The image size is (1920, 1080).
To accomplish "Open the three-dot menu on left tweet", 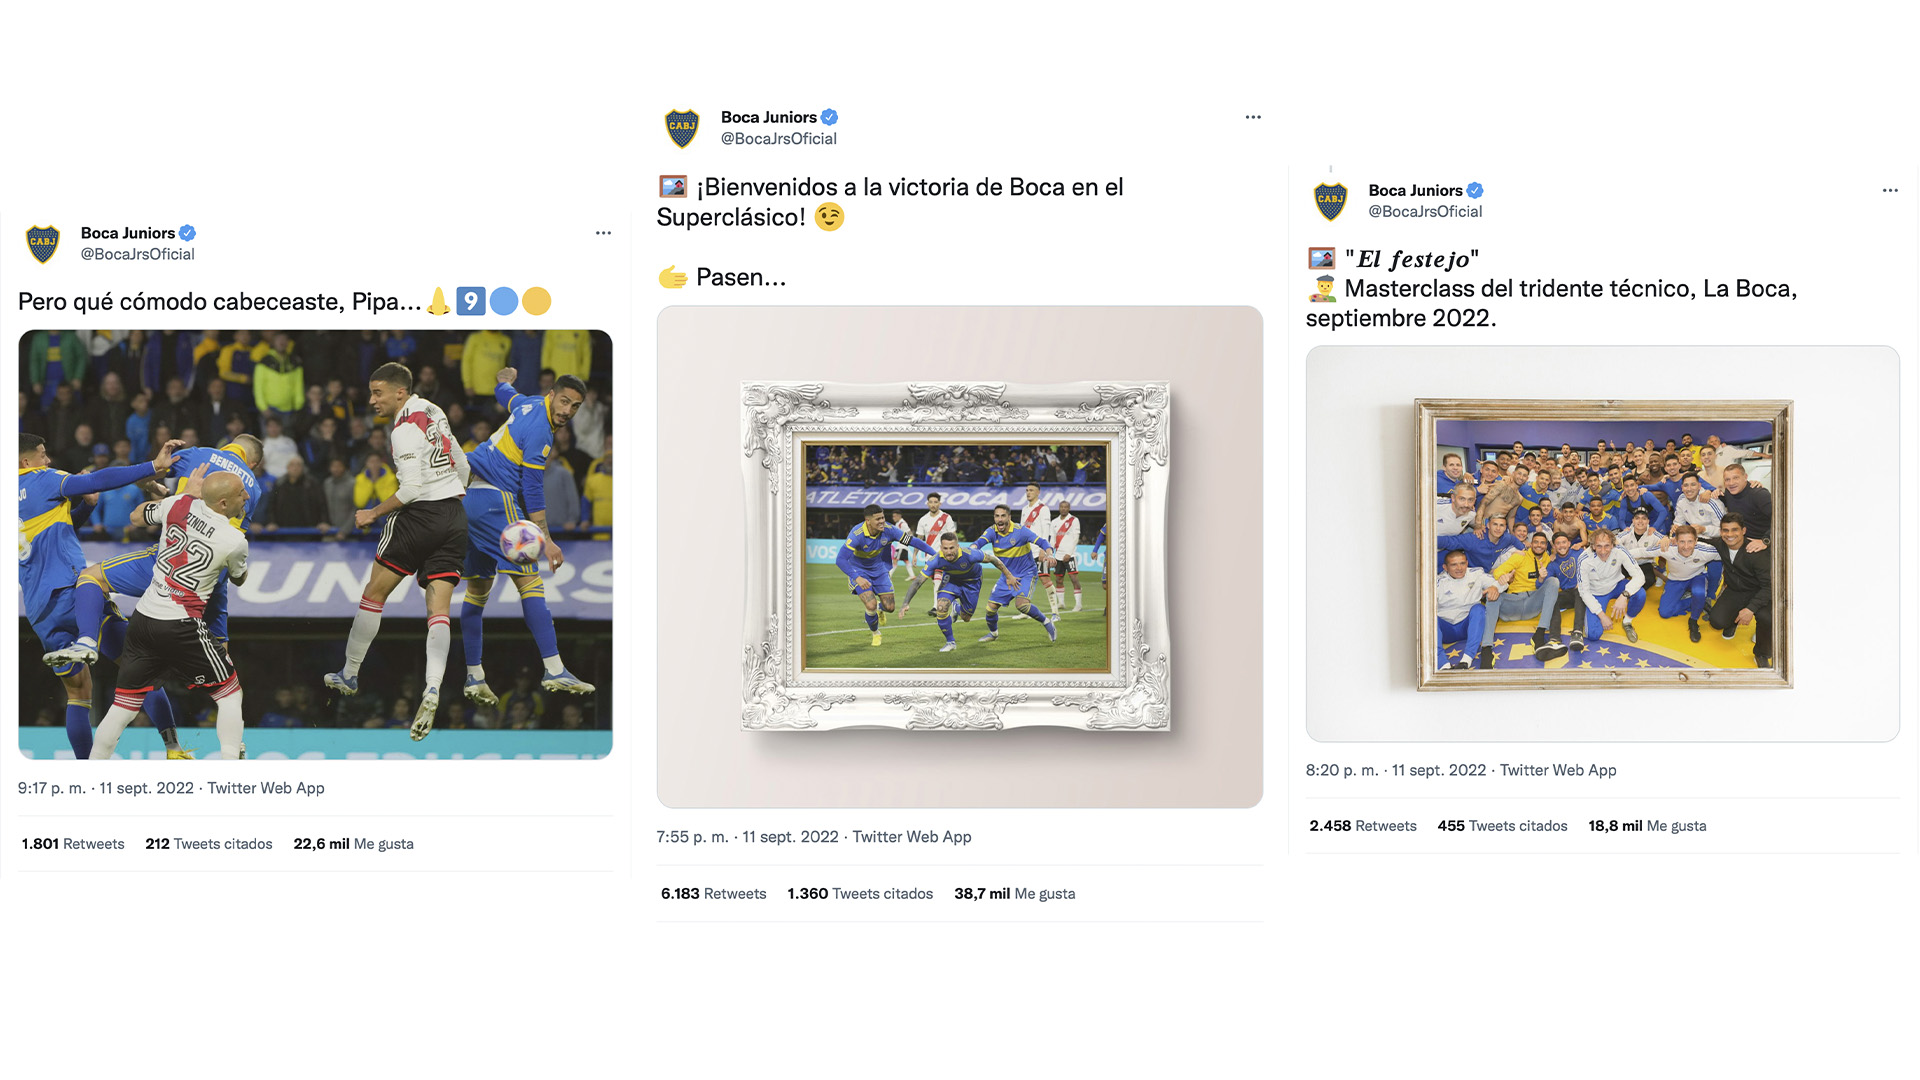I will click(603, 233).
